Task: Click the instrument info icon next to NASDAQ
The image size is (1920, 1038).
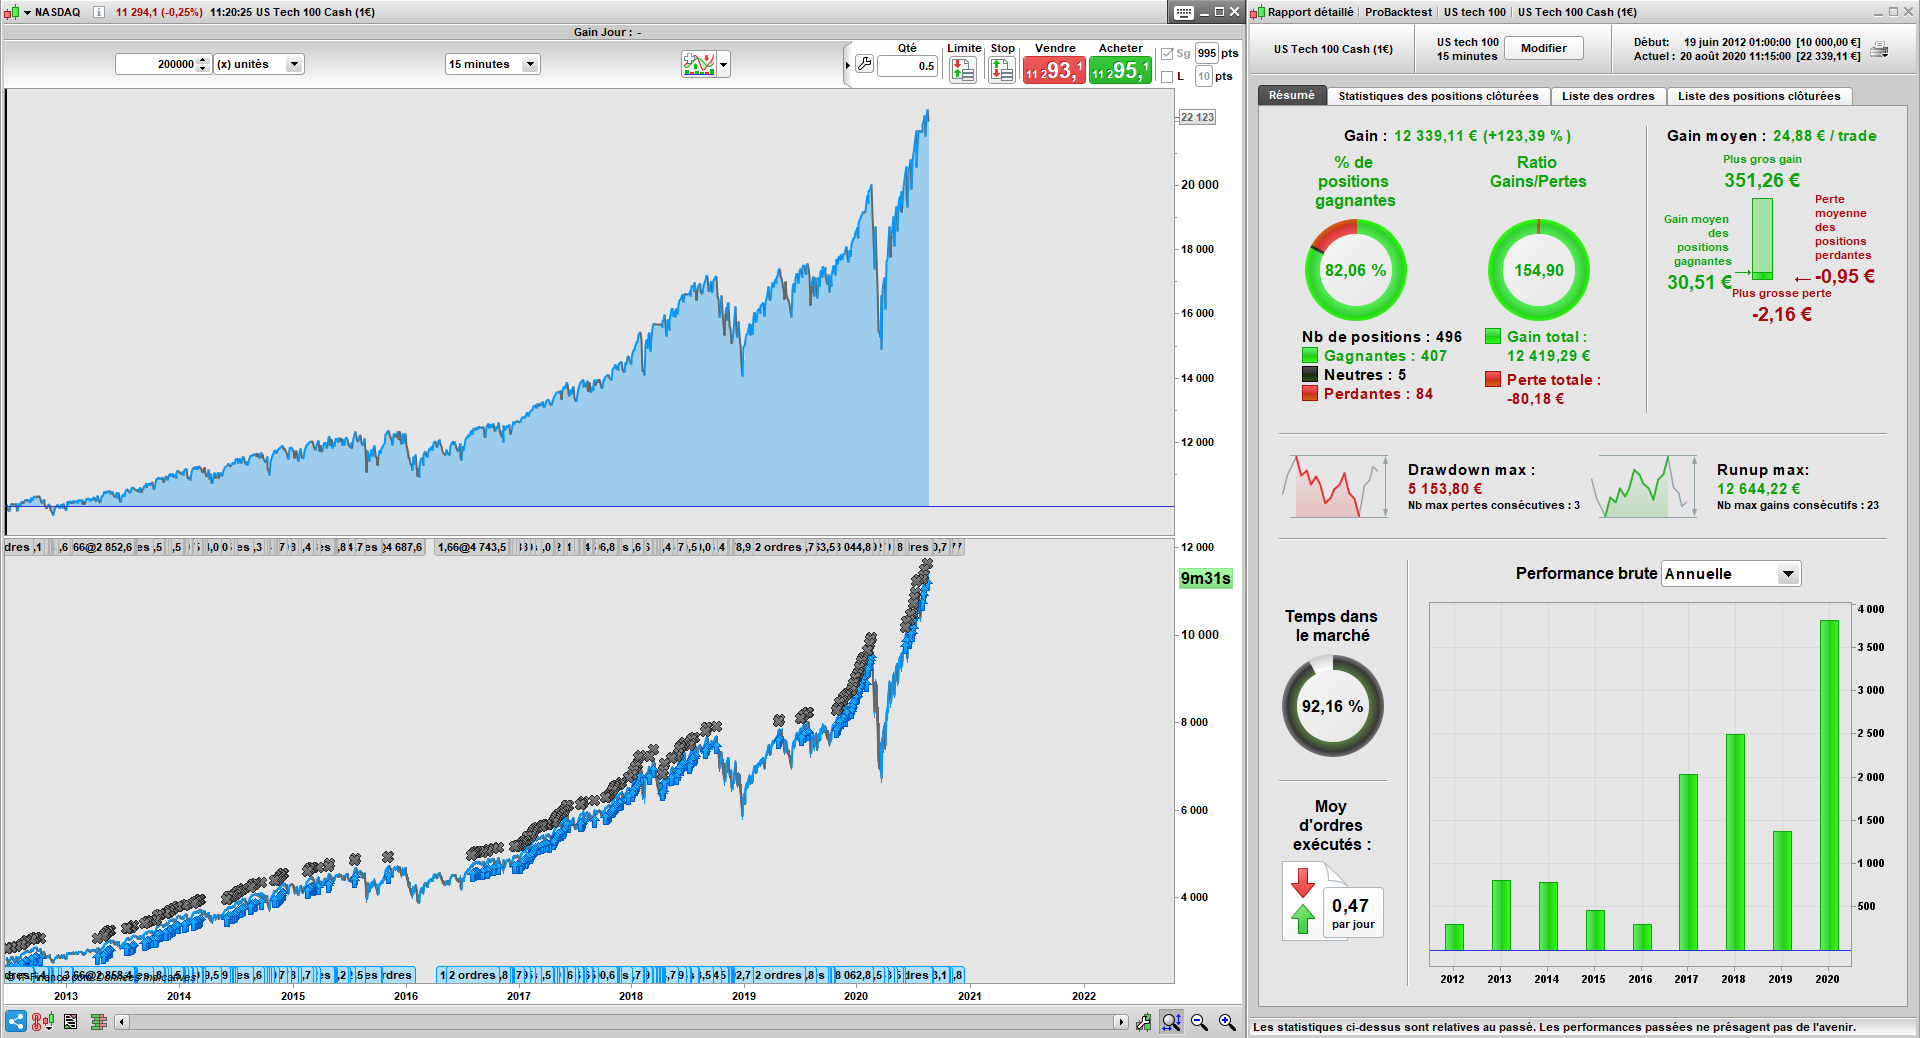Action: (98, 12)
